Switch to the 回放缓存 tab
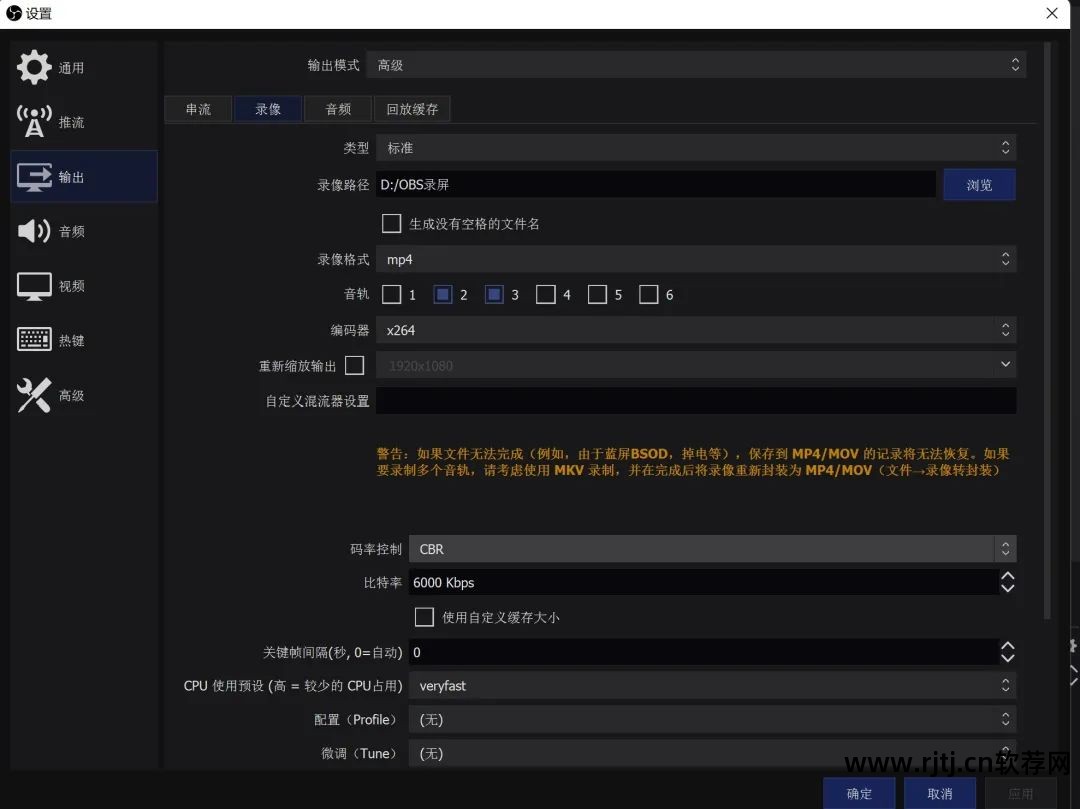 pos(411,109)
